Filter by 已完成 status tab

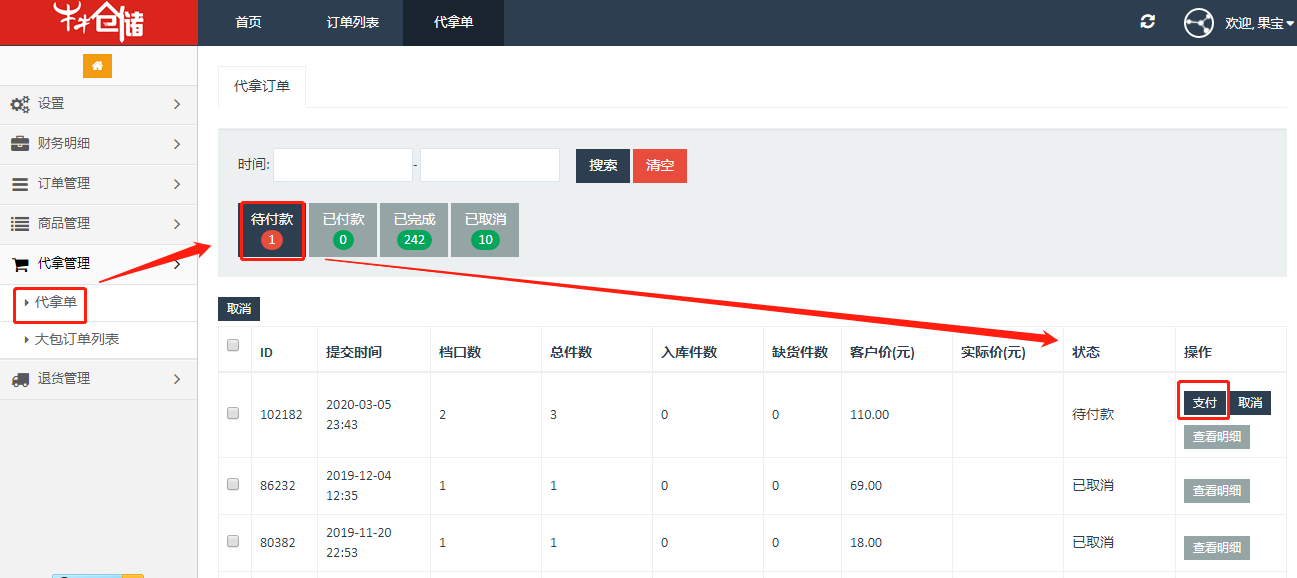pos(414,230)
